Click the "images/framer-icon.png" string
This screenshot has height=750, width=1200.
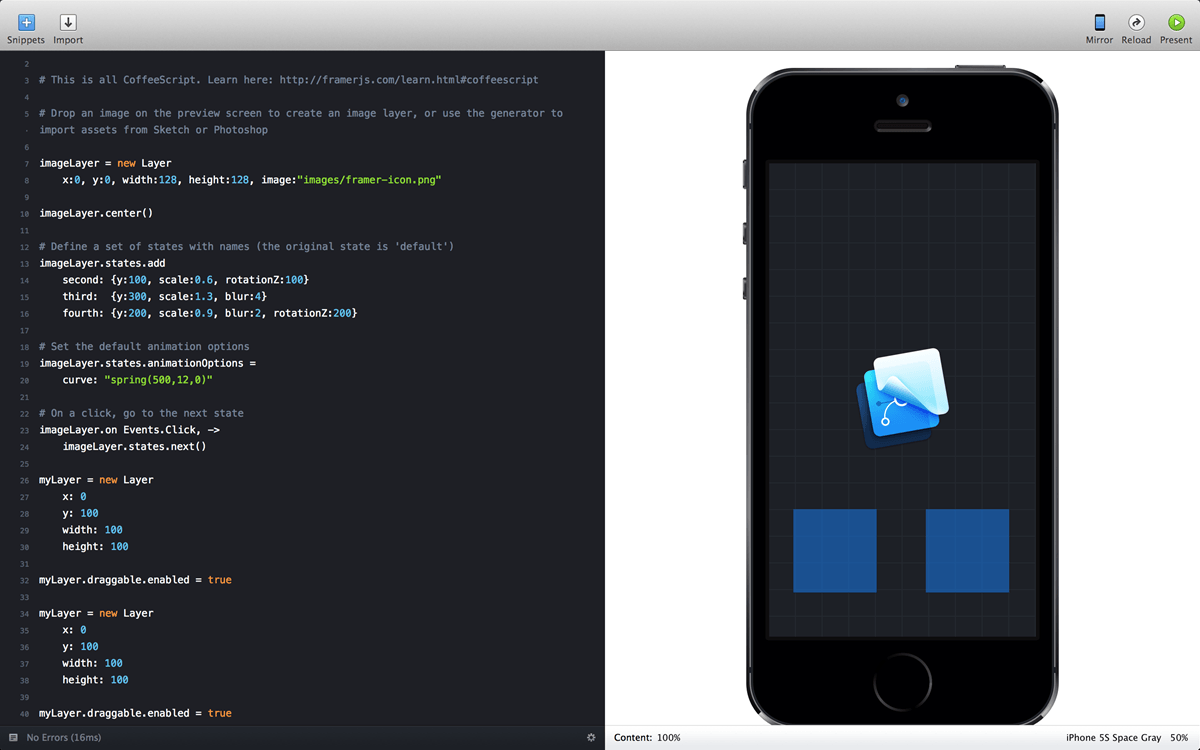tap(369, 180)
